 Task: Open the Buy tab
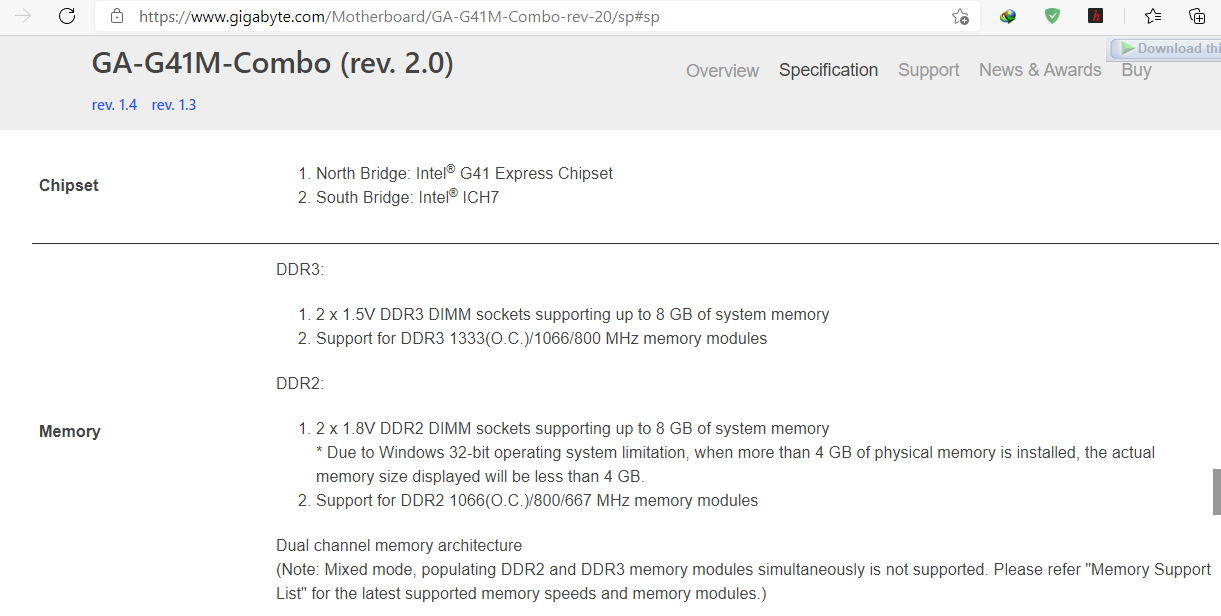point(1137,70)
